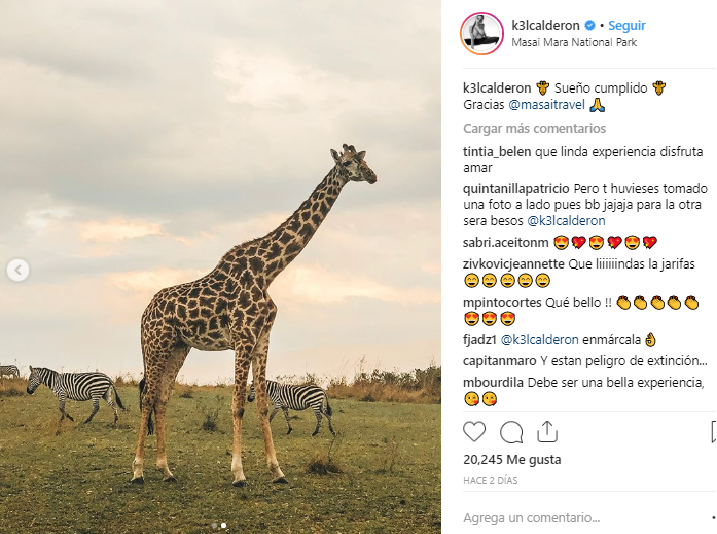This screenshot has width=717, height=534.
Task: Open comments via speech bubble icon
Action: 511,431
